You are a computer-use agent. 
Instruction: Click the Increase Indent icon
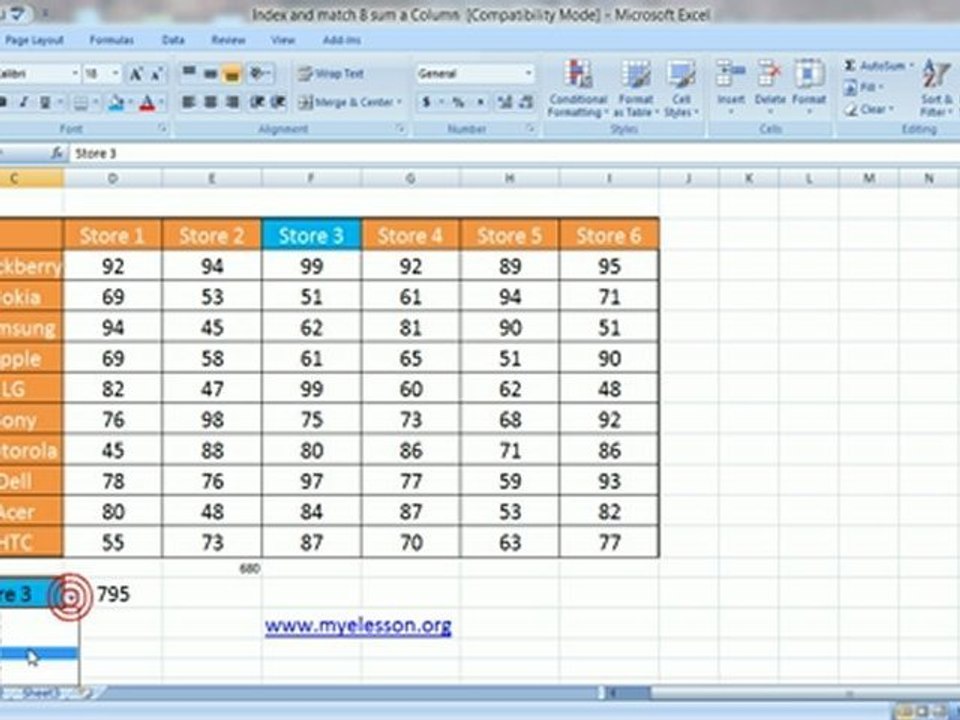(278, 102)
